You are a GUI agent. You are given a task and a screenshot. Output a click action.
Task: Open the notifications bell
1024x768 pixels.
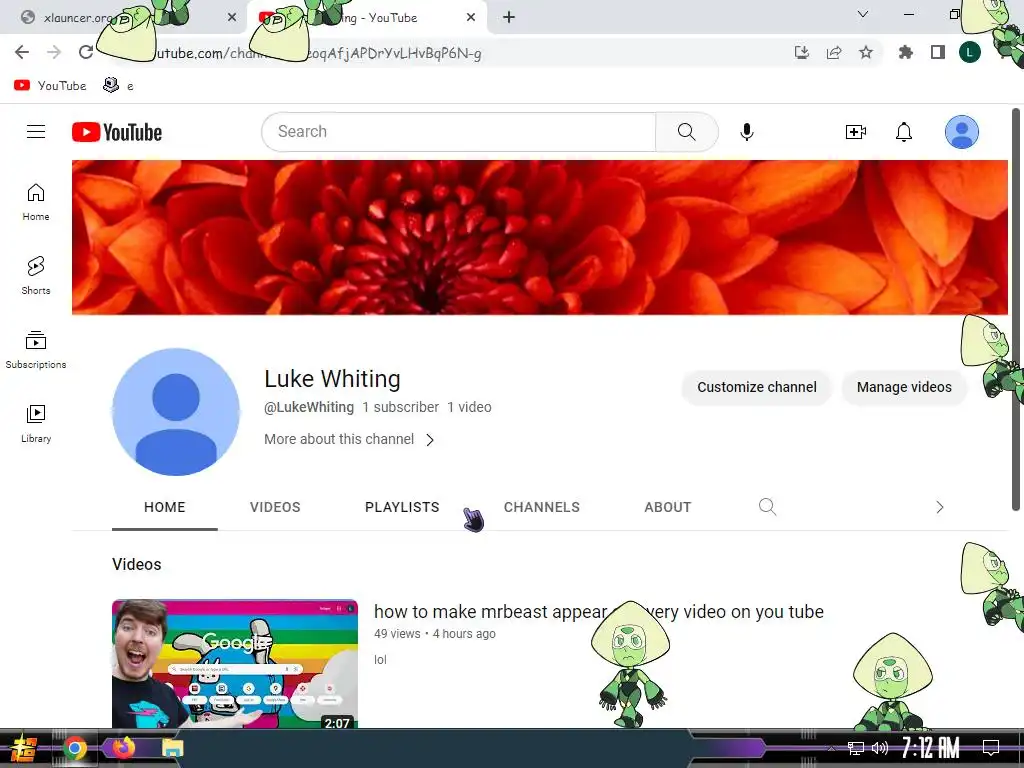pos(904,132)
